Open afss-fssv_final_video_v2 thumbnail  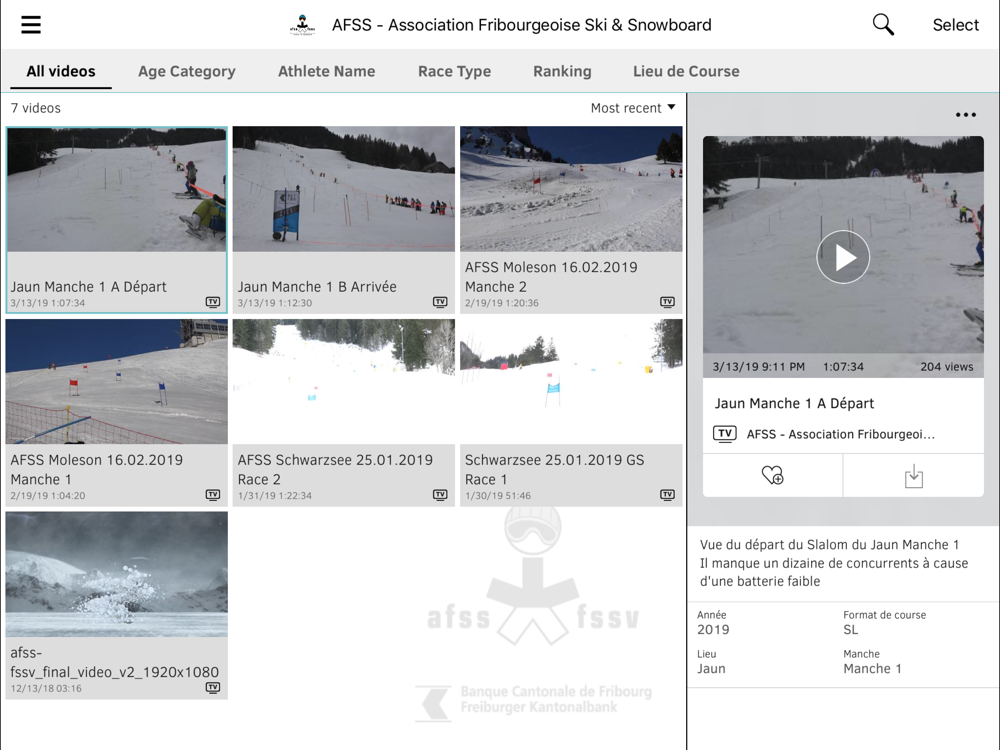pyautogui.click(x=116, y=574)
